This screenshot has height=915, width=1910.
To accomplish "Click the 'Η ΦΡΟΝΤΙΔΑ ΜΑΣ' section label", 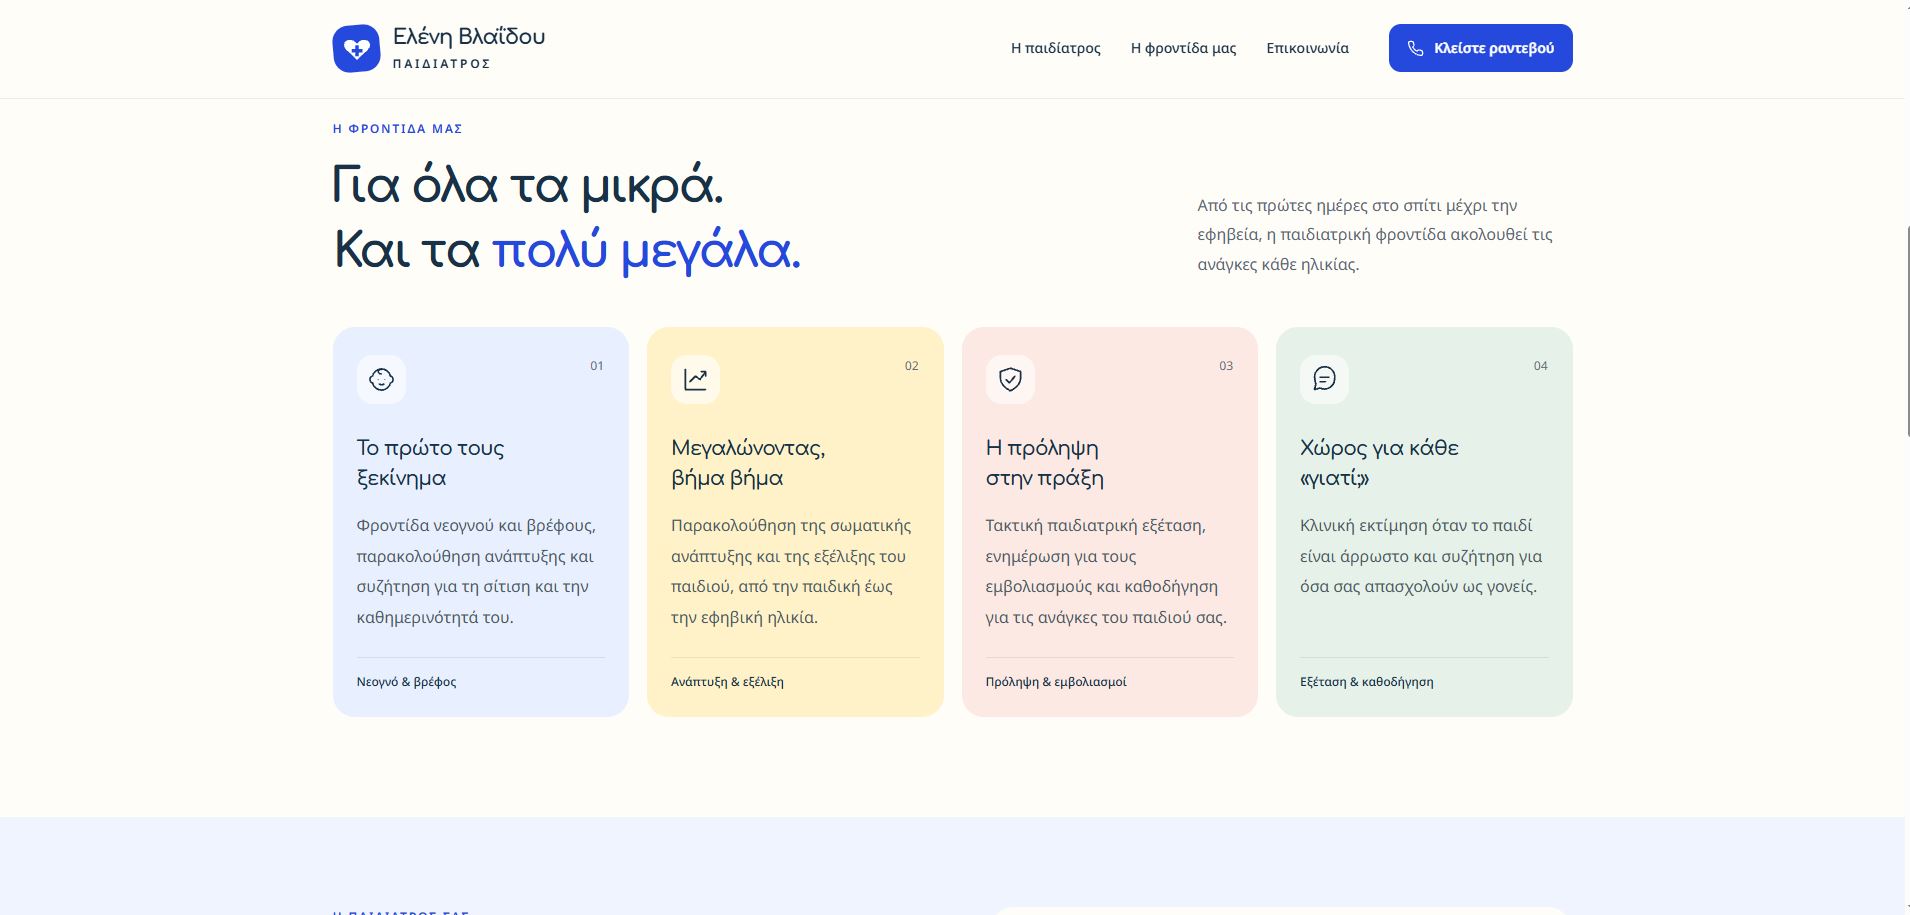I will [x=397, y=129].
